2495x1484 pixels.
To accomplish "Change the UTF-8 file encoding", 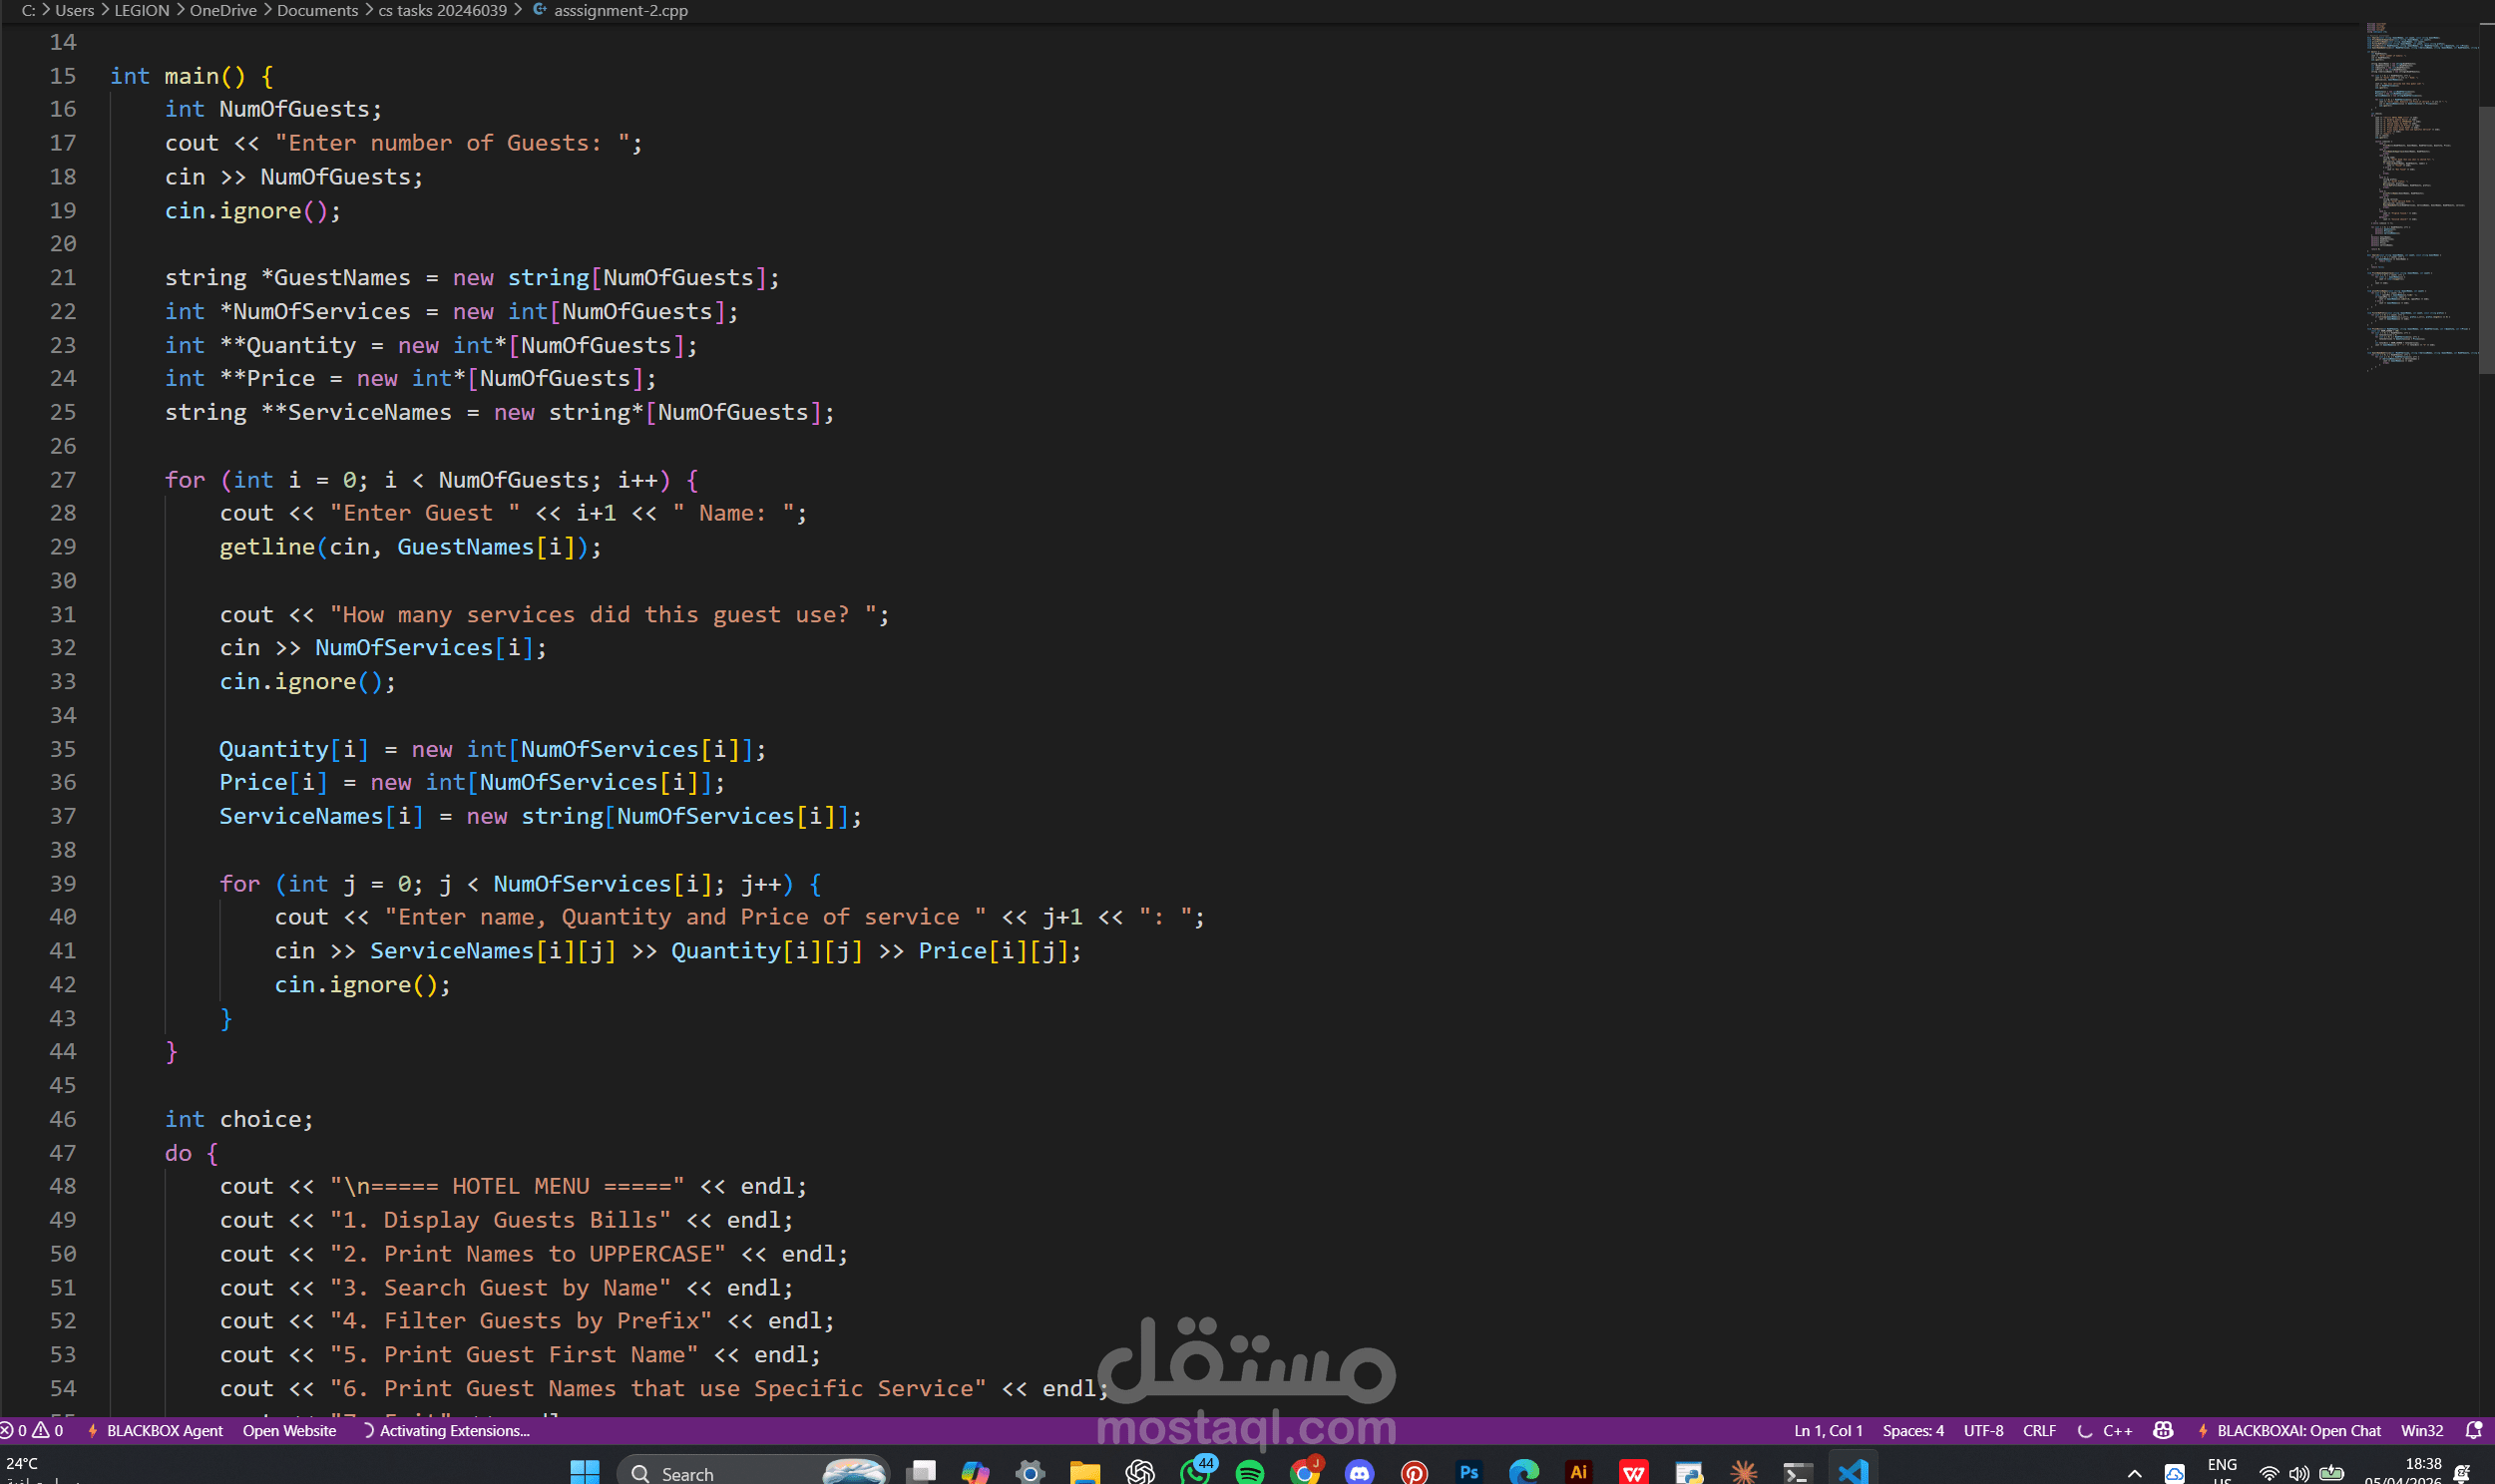I will pos(1983,1430).
